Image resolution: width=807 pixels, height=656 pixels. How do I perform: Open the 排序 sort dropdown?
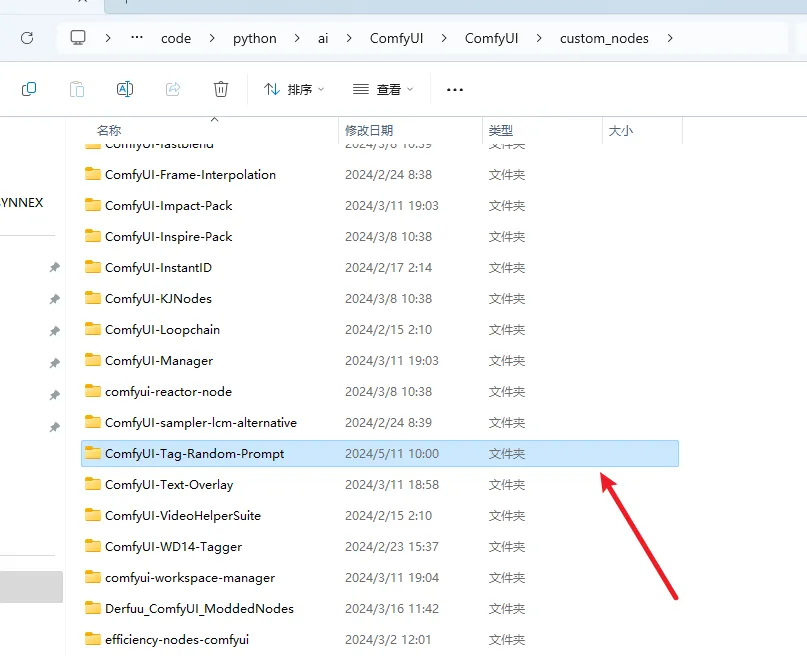click(x=294, y=89)
